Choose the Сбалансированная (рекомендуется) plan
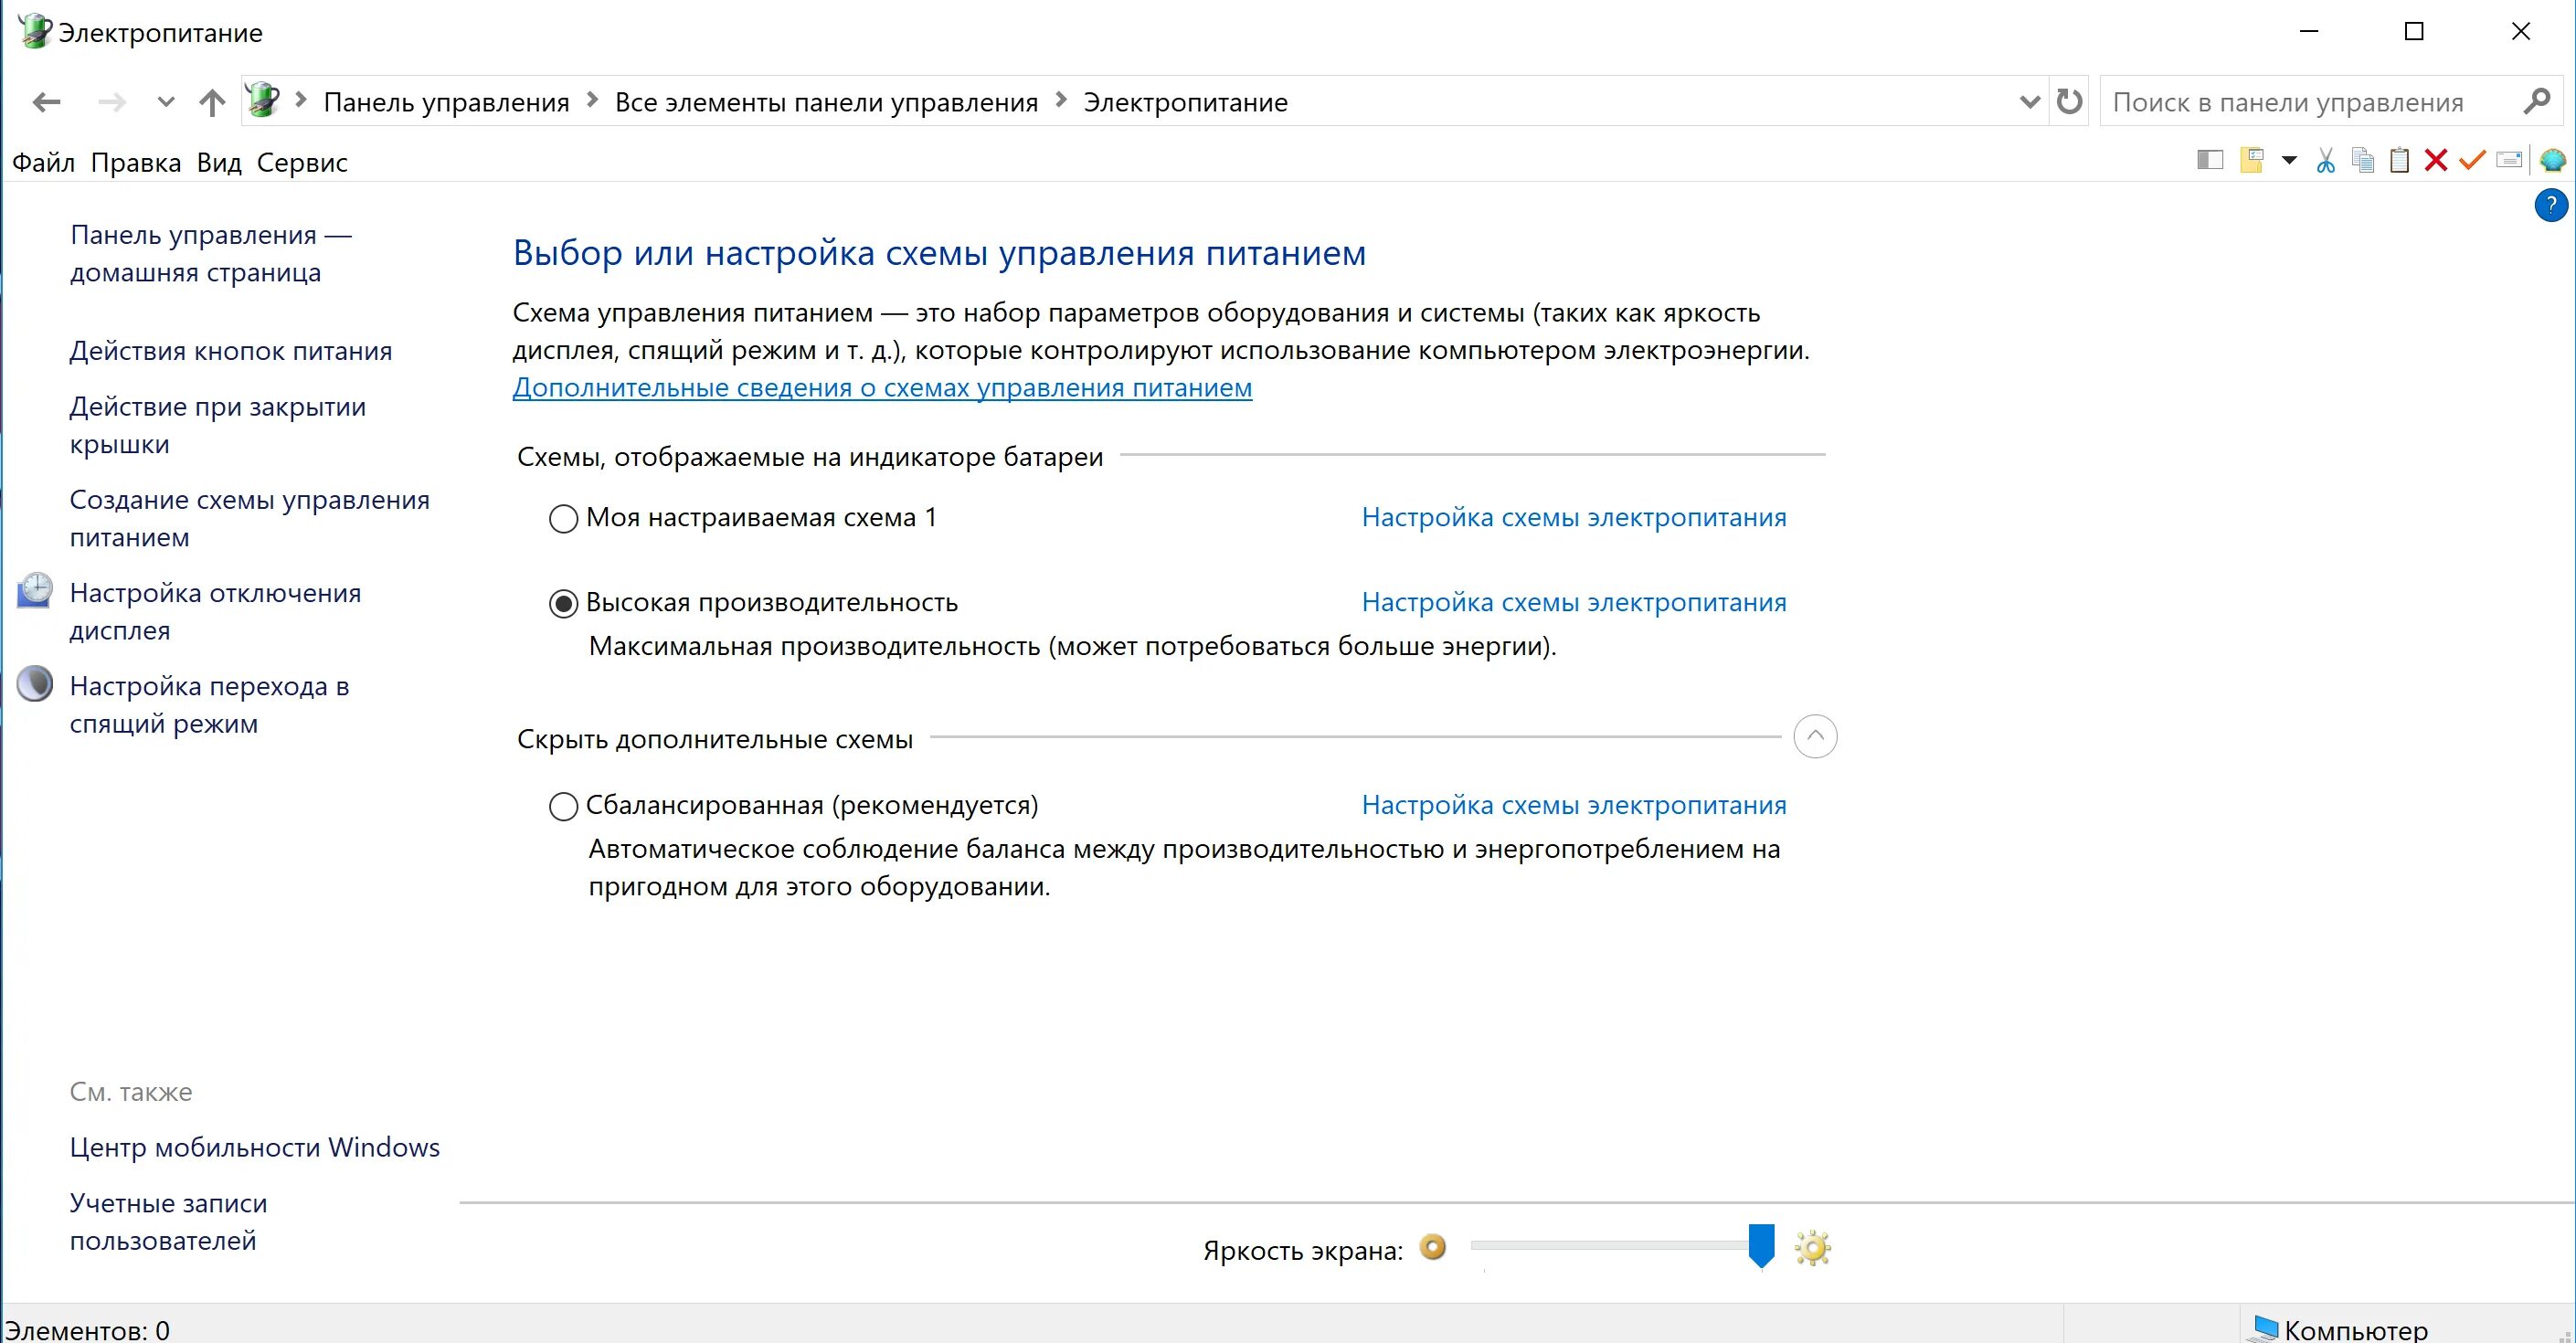Image resolution: width=2576 pixels, height=1343 pixels. tap(563, 806)
